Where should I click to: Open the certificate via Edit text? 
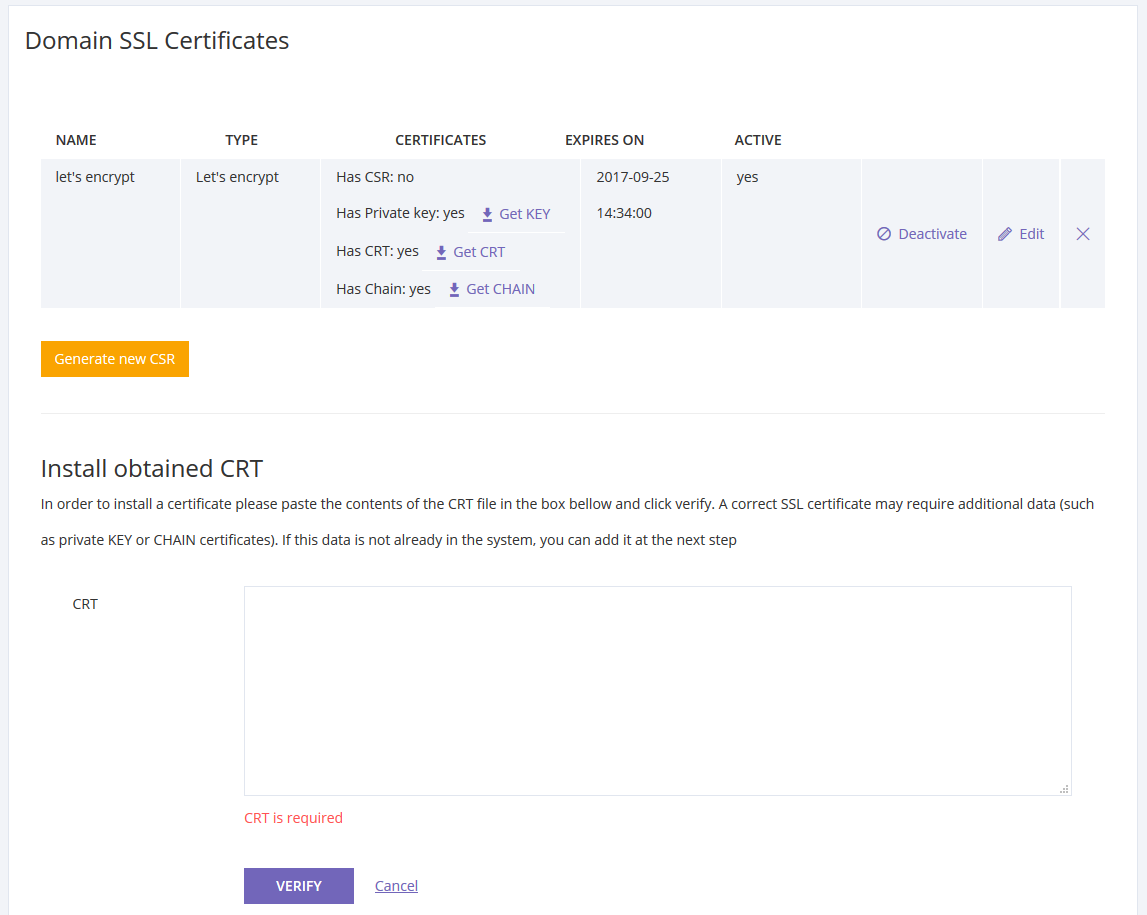1032,234
